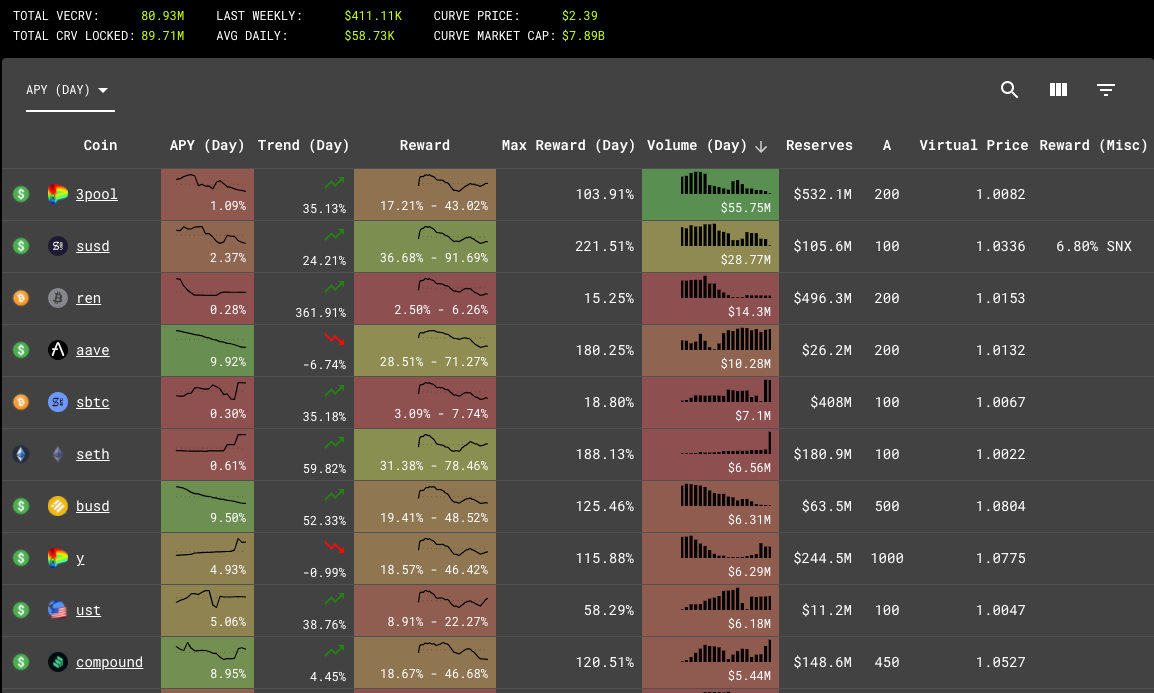The height and width of the screenshot is (693, 1154).
Task: Click the aave APY chart cell showing 9.92%
Action: tap(208, 350)
